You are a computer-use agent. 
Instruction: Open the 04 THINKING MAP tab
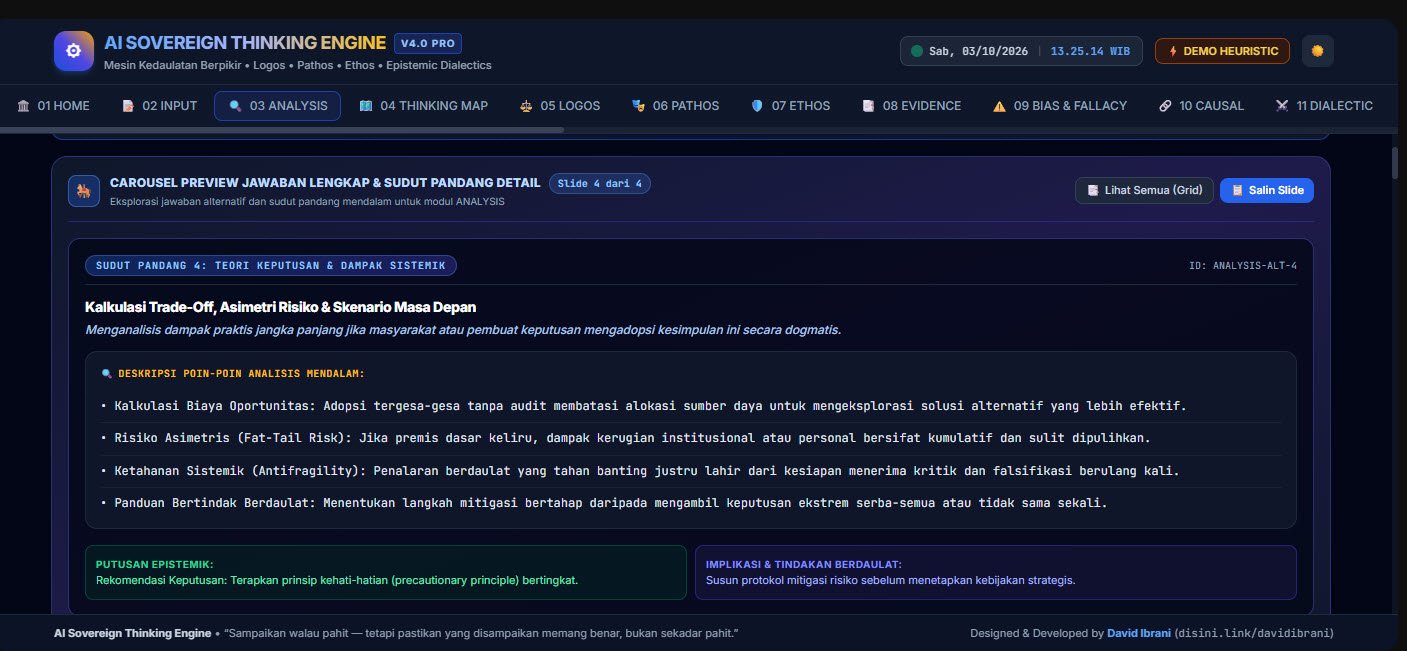[424, 106]
